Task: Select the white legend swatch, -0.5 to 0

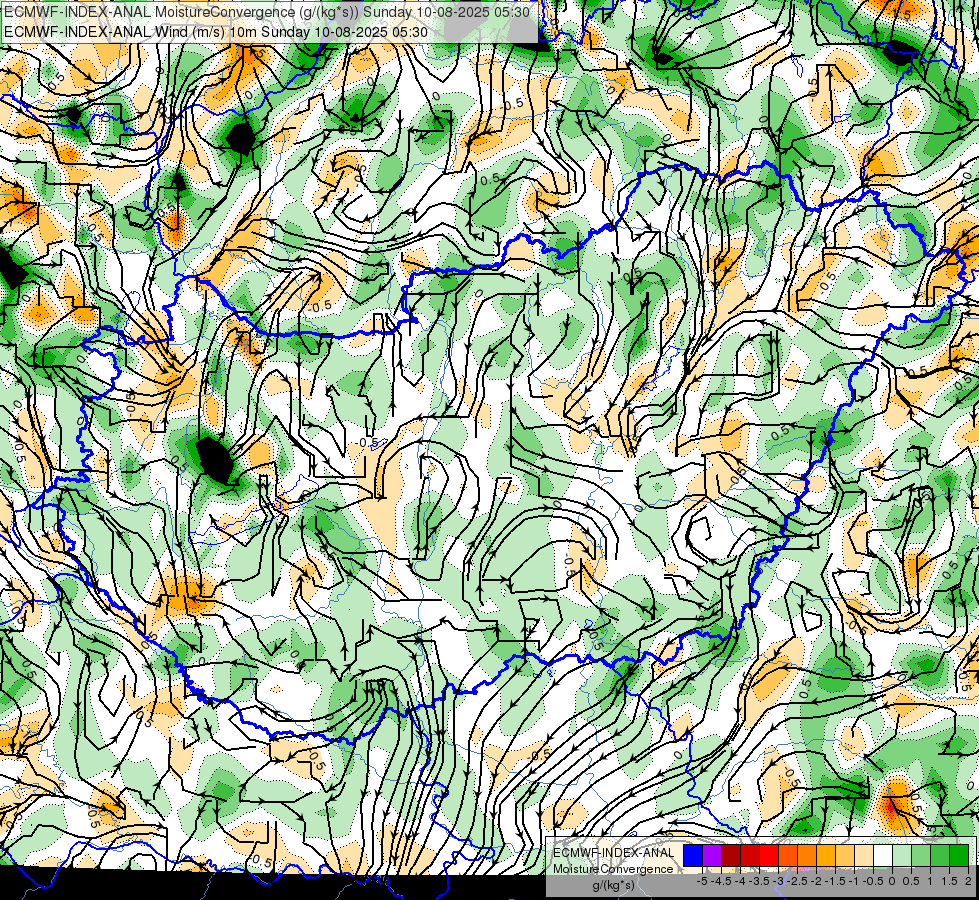Action: (883, 856)
